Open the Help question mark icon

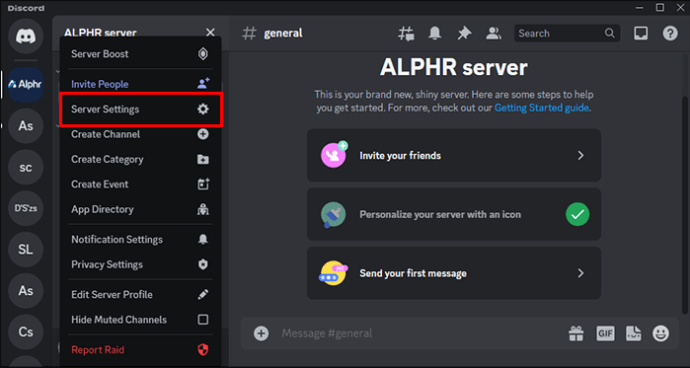point(670,33)
